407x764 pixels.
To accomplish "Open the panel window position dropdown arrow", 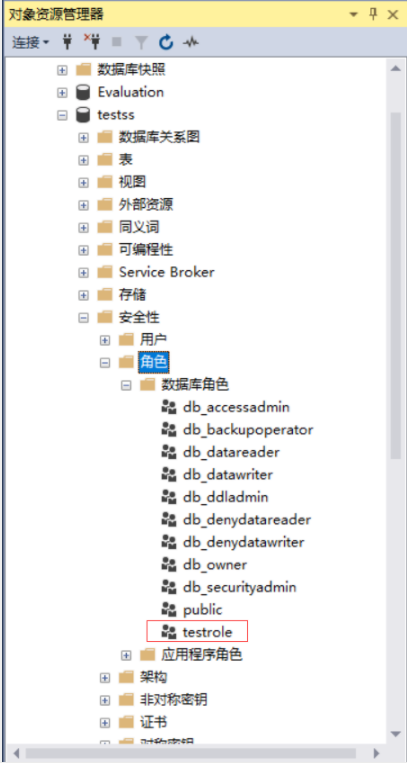I will (354, 15).
